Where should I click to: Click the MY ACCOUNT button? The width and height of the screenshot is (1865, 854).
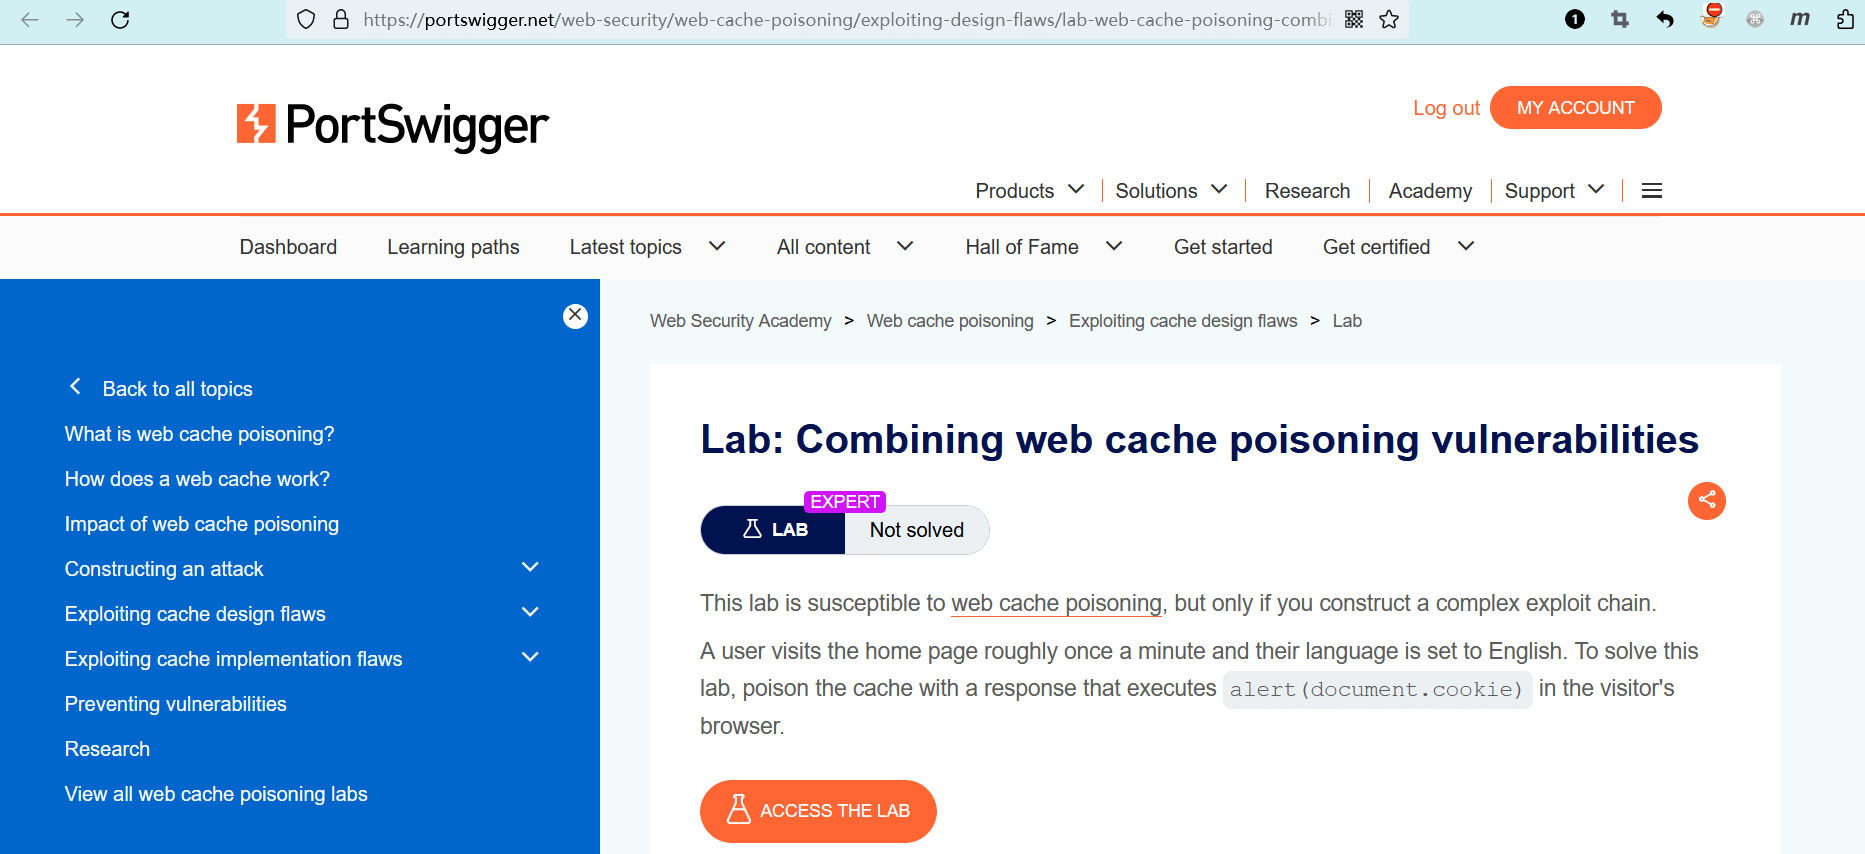[1575, 108]
